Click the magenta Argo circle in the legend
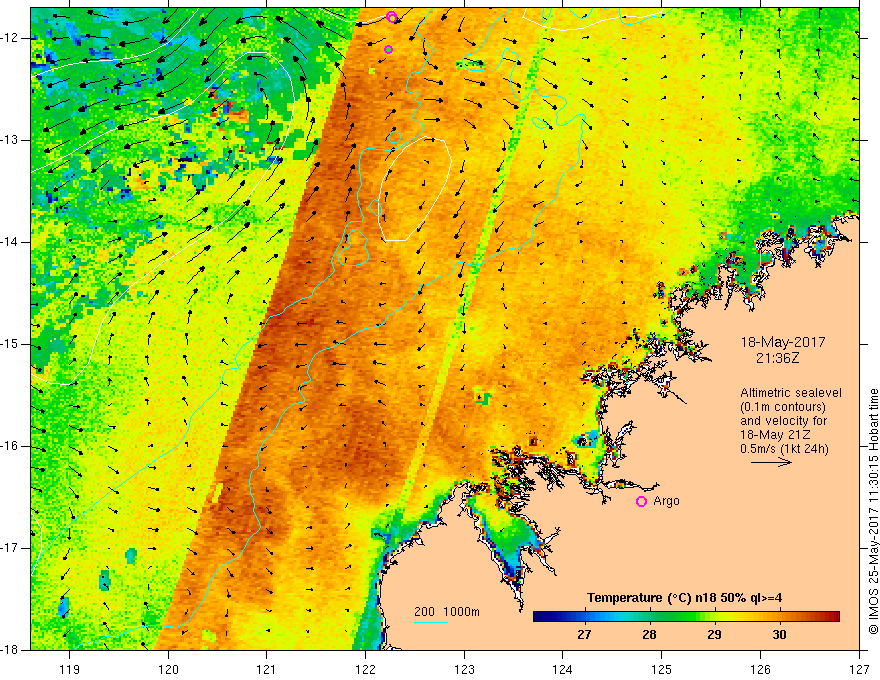880x680 pixels. coord(641,501)
